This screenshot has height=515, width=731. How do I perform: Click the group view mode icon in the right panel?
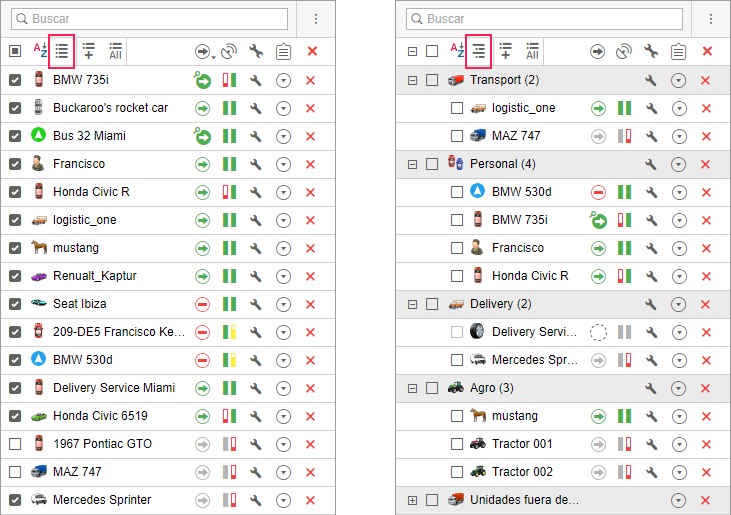479,51
